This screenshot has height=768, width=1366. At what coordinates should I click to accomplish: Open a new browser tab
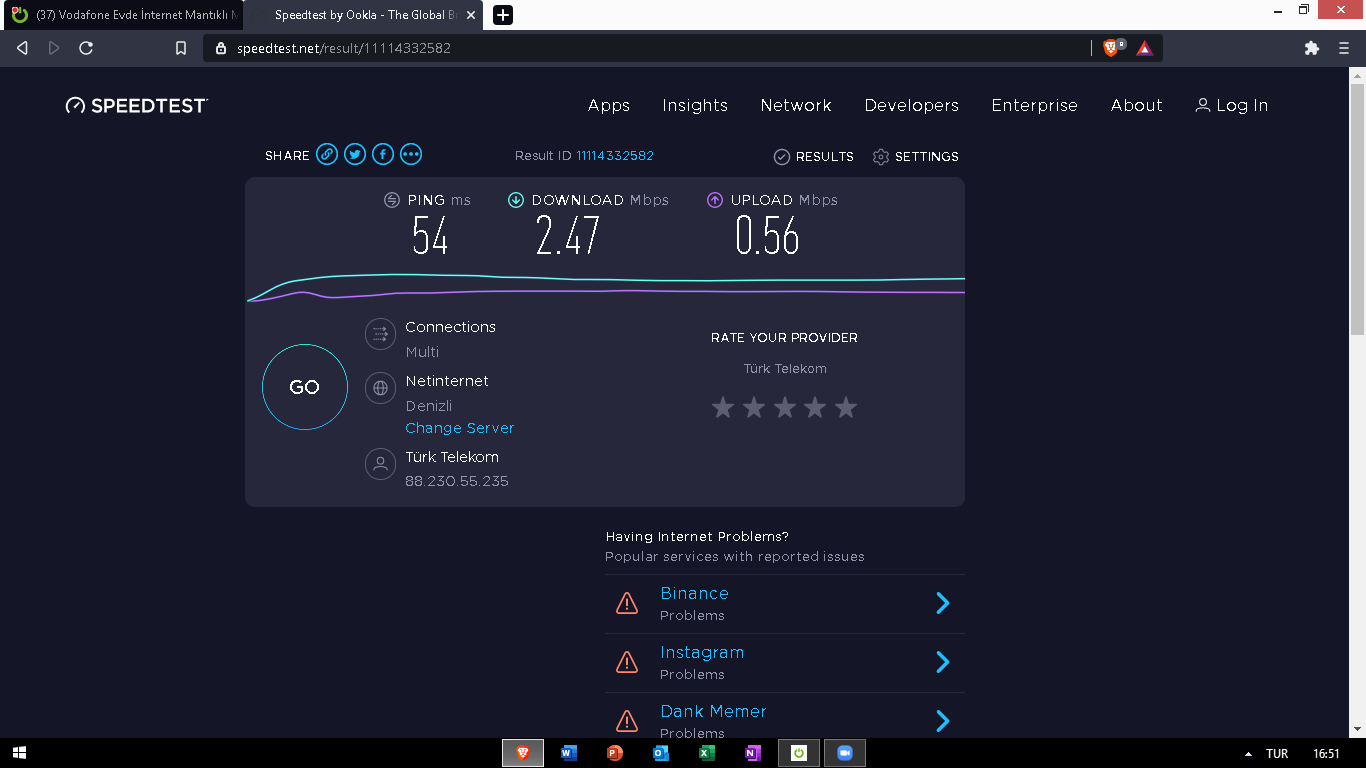(x=503, y=15)
